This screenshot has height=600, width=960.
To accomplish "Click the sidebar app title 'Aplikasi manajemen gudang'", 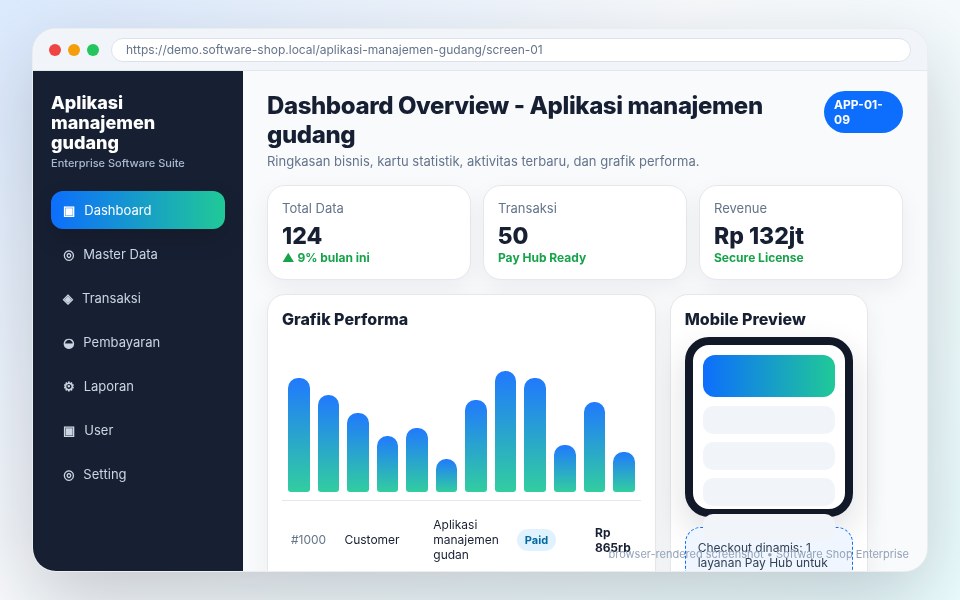I will pos(103,122).
